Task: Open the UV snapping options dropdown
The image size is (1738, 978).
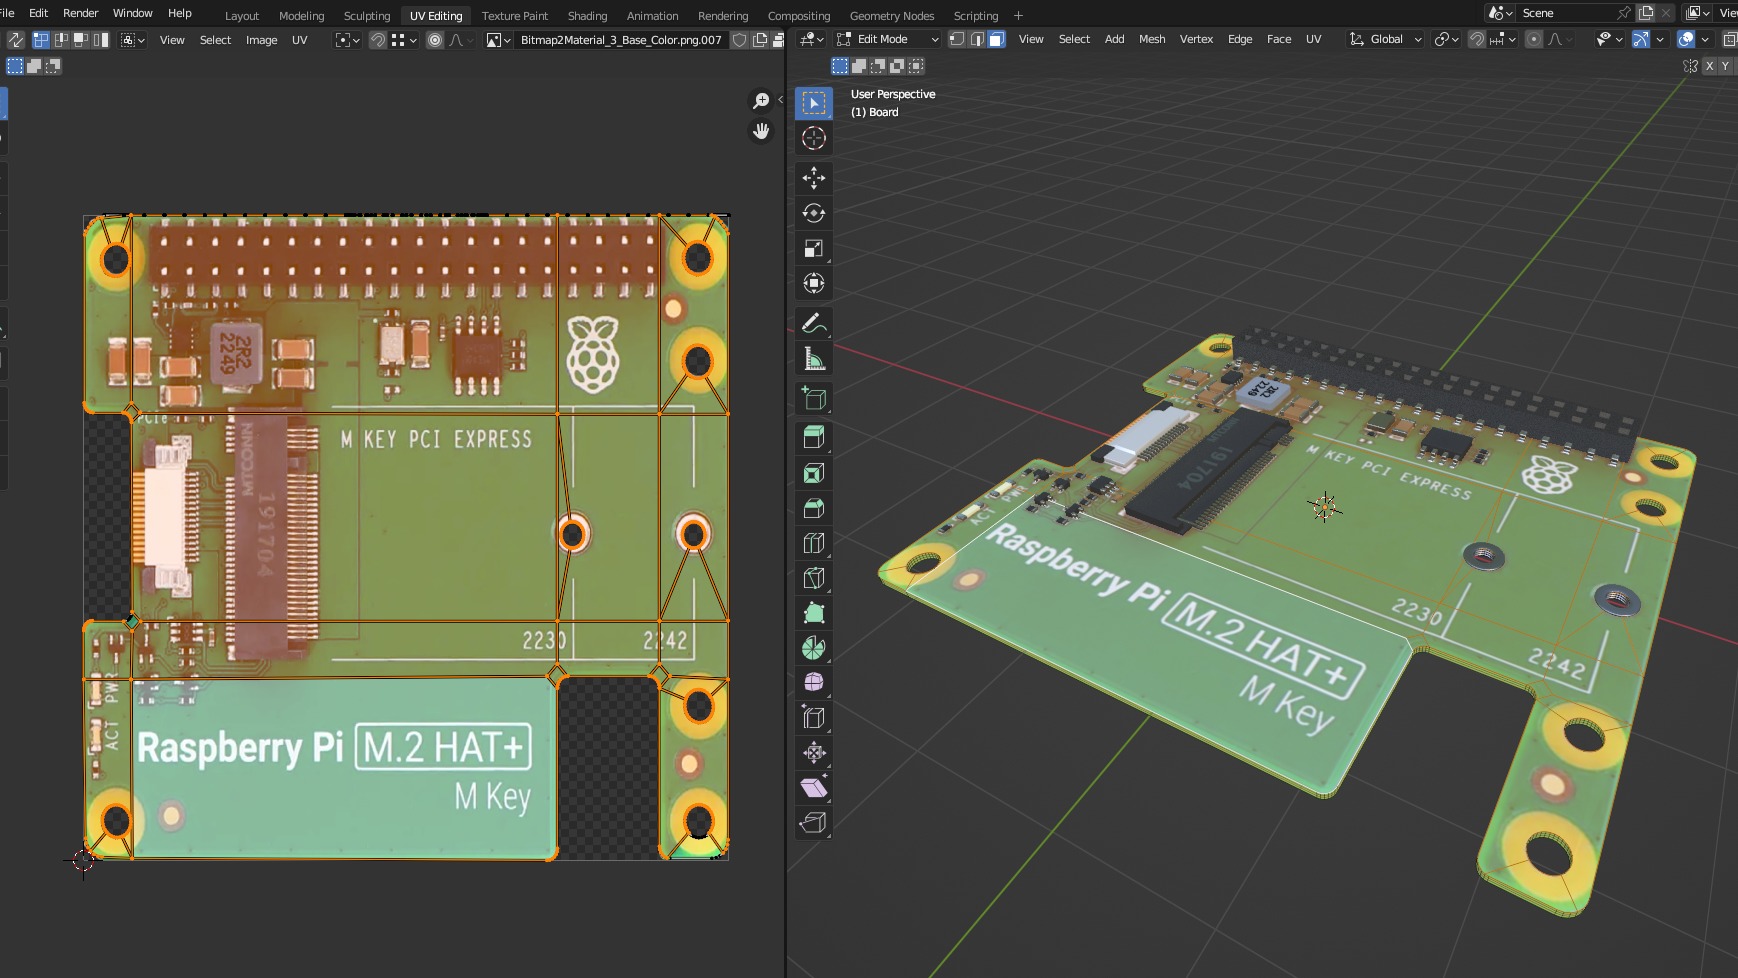Action: coord(404,40)
